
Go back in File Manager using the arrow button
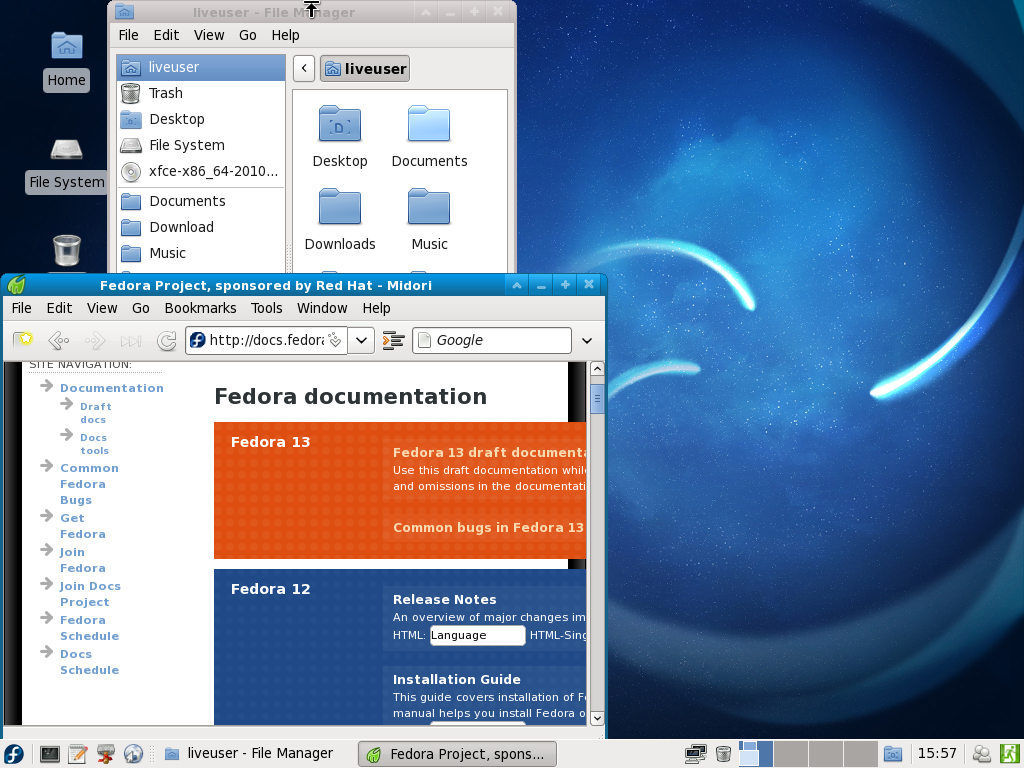point(304,69)
